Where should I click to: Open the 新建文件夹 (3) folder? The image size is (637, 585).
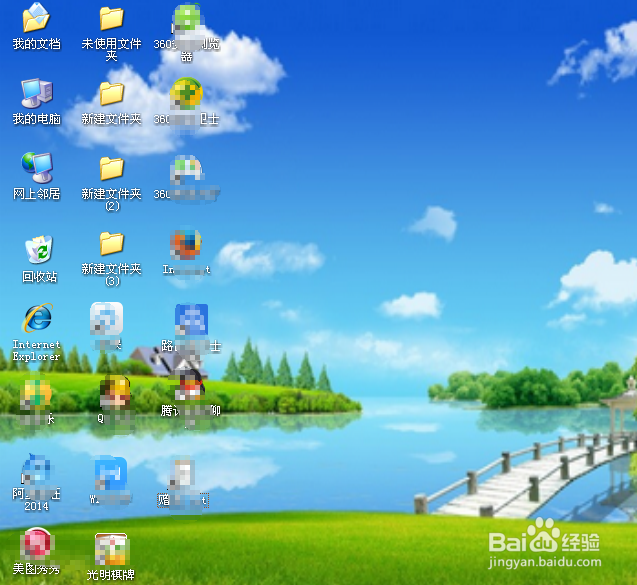[x=111, y=258]
